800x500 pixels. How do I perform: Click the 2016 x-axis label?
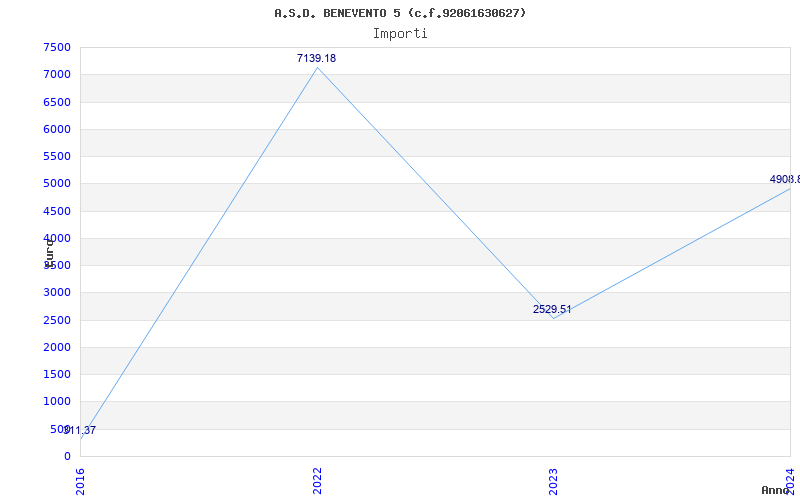80,481
